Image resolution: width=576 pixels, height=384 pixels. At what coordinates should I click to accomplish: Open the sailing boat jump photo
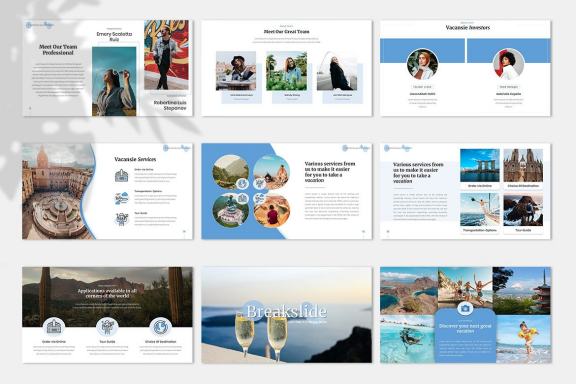click(x=480, y=209)
